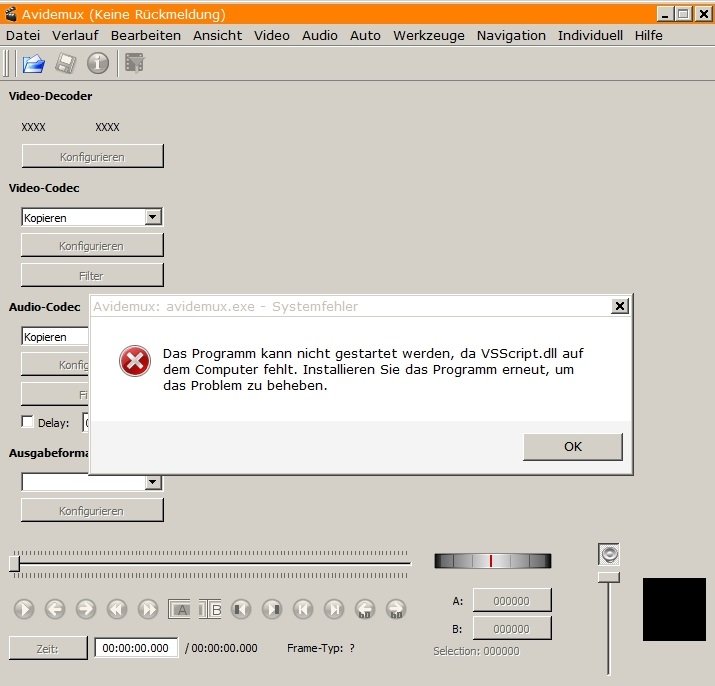The image size is (715, 686).
Task: Click the total duration / 00:00:00.000 text
Action: pyautogui.click(x=221, y=648)
